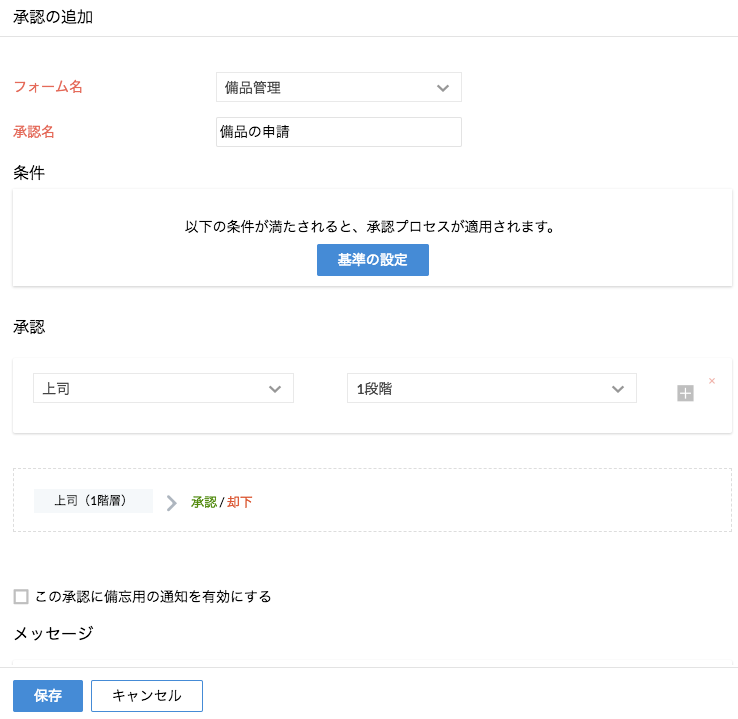Click the red 承認名 label
The width and height of the screenshot is (738, 719).
[x=34, y=132]
